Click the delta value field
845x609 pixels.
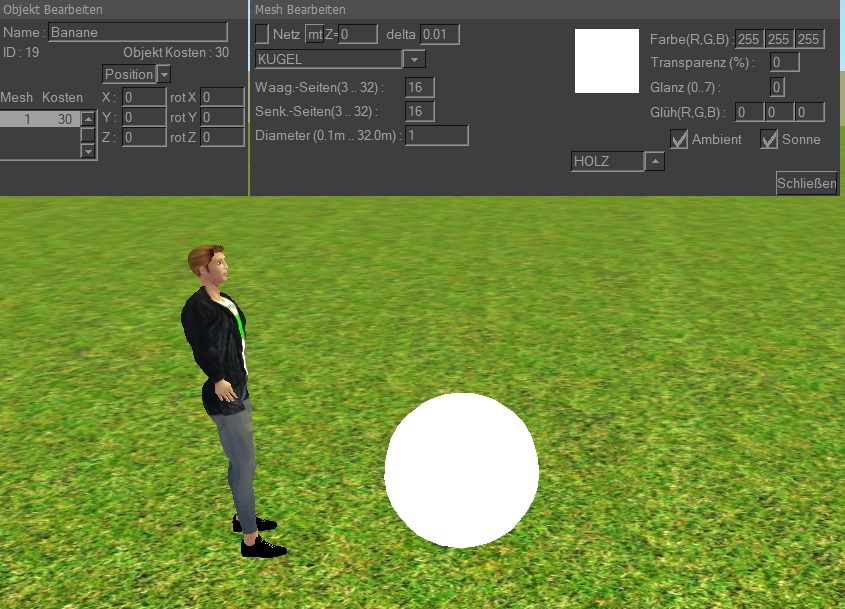point(439,34)
